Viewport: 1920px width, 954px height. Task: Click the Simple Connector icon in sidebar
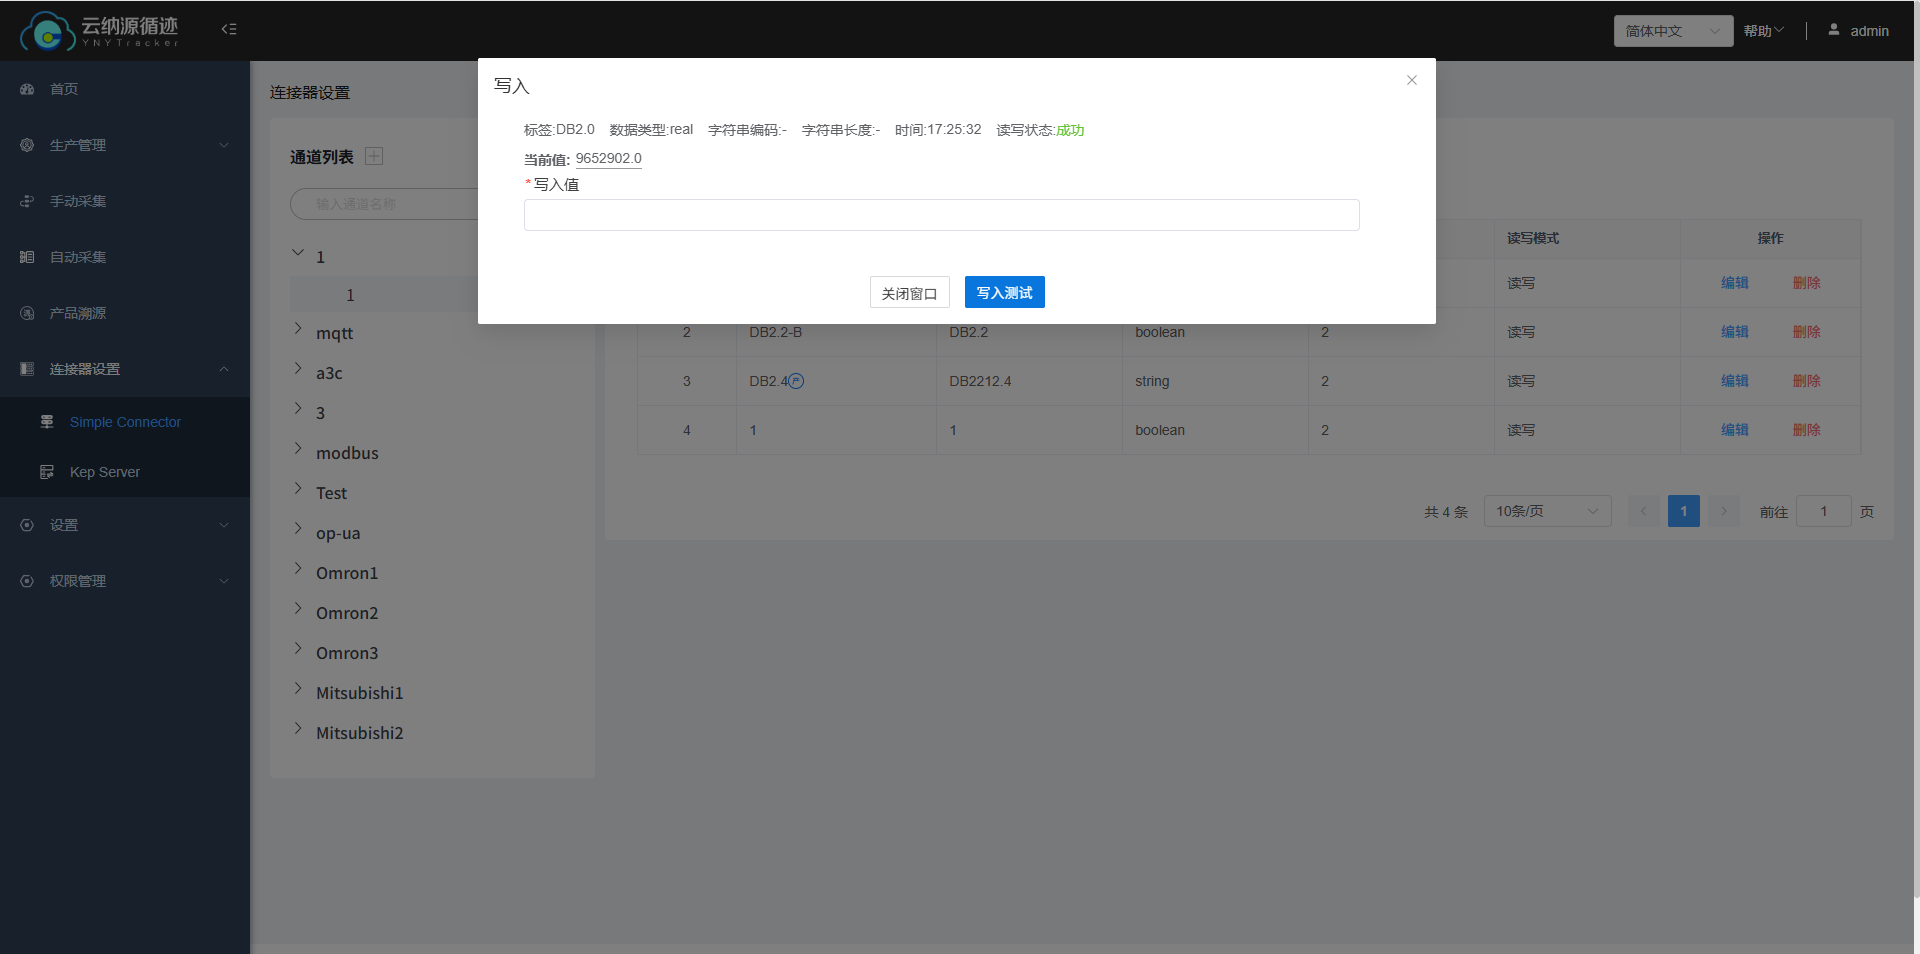point(47,422)
